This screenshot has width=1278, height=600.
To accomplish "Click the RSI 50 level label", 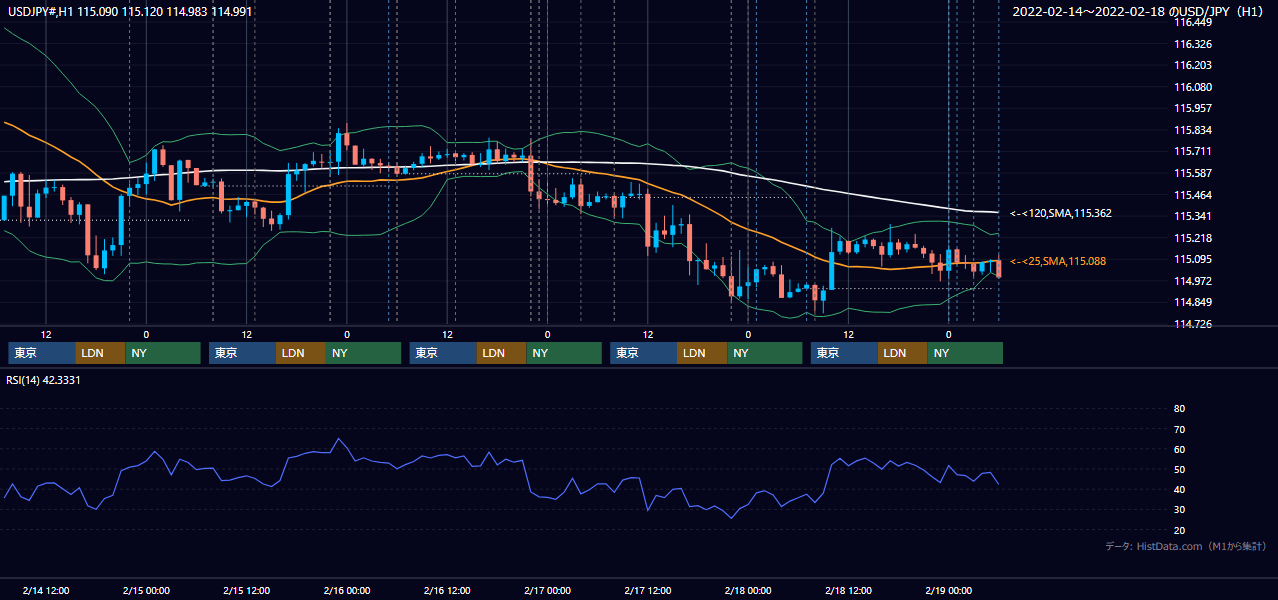I will click(x=1179, y=469).
